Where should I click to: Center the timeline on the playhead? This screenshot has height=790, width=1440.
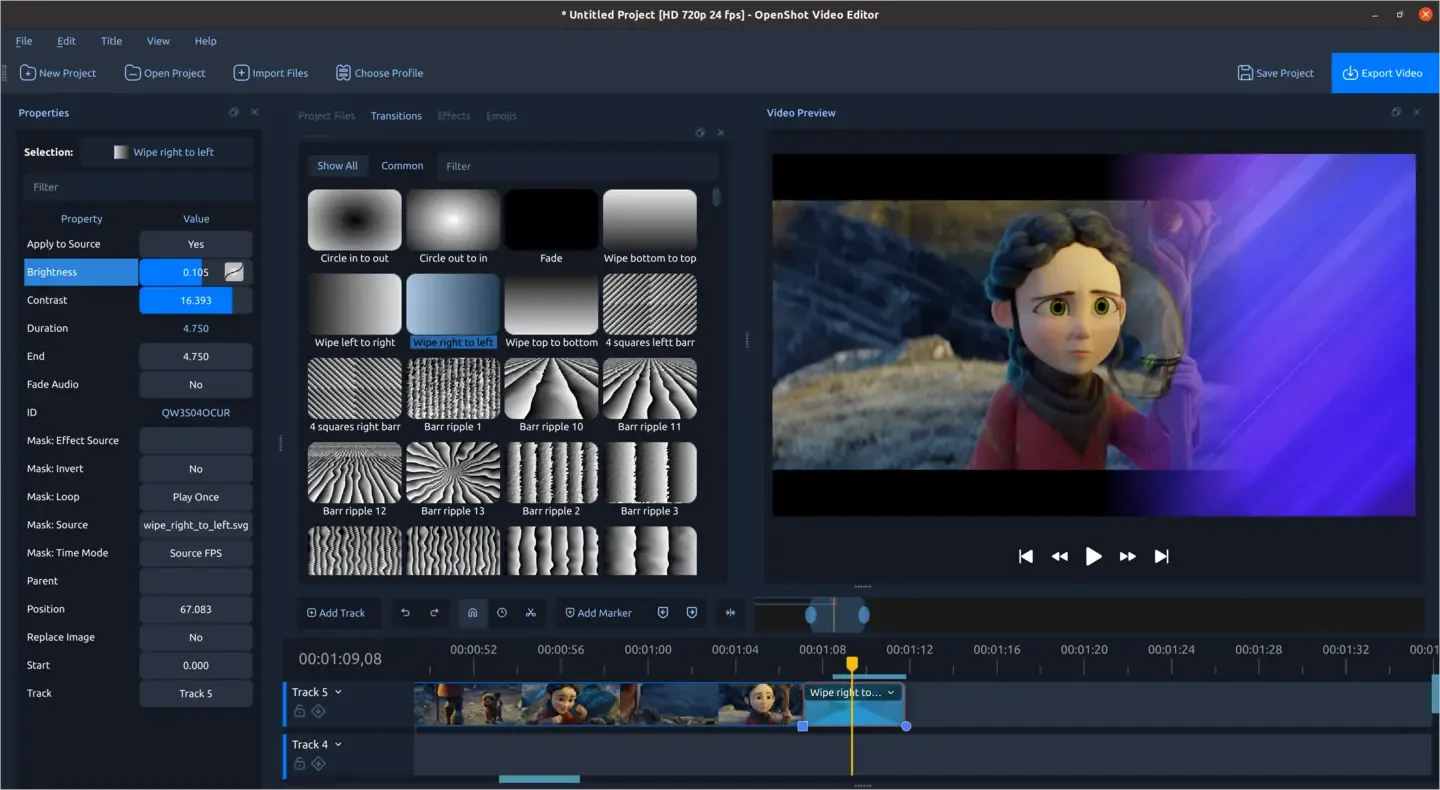point(730,613)
